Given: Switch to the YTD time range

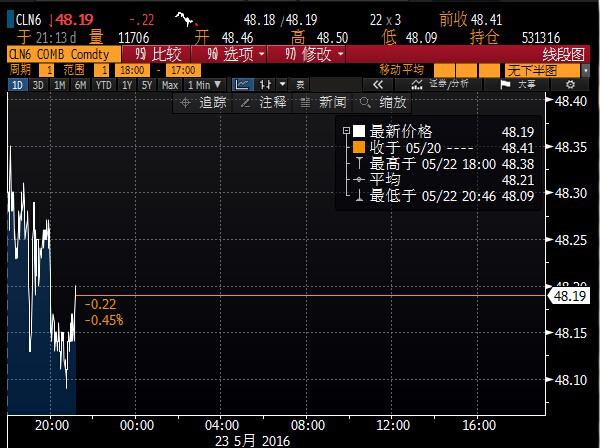Looking at the screenshot, I should 101,86.
